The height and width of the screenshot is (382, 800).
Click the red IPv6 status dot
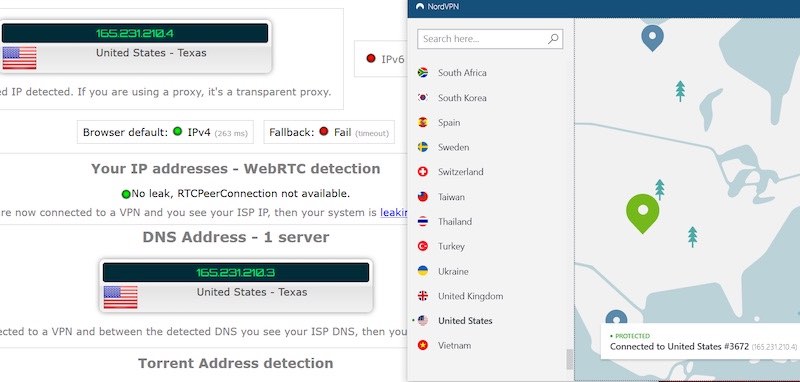pos(371,58)
